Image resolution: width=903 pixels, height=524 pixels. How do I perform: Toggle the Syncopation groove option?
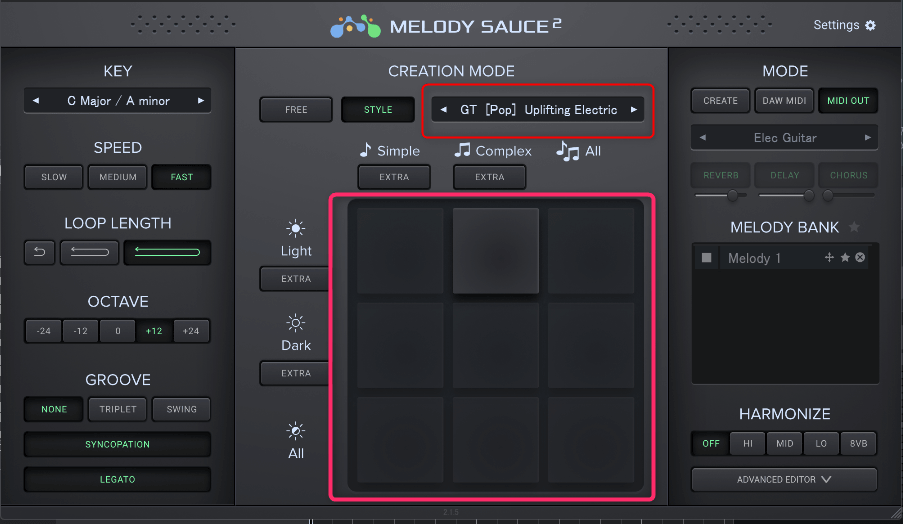[x=117, y=444]
